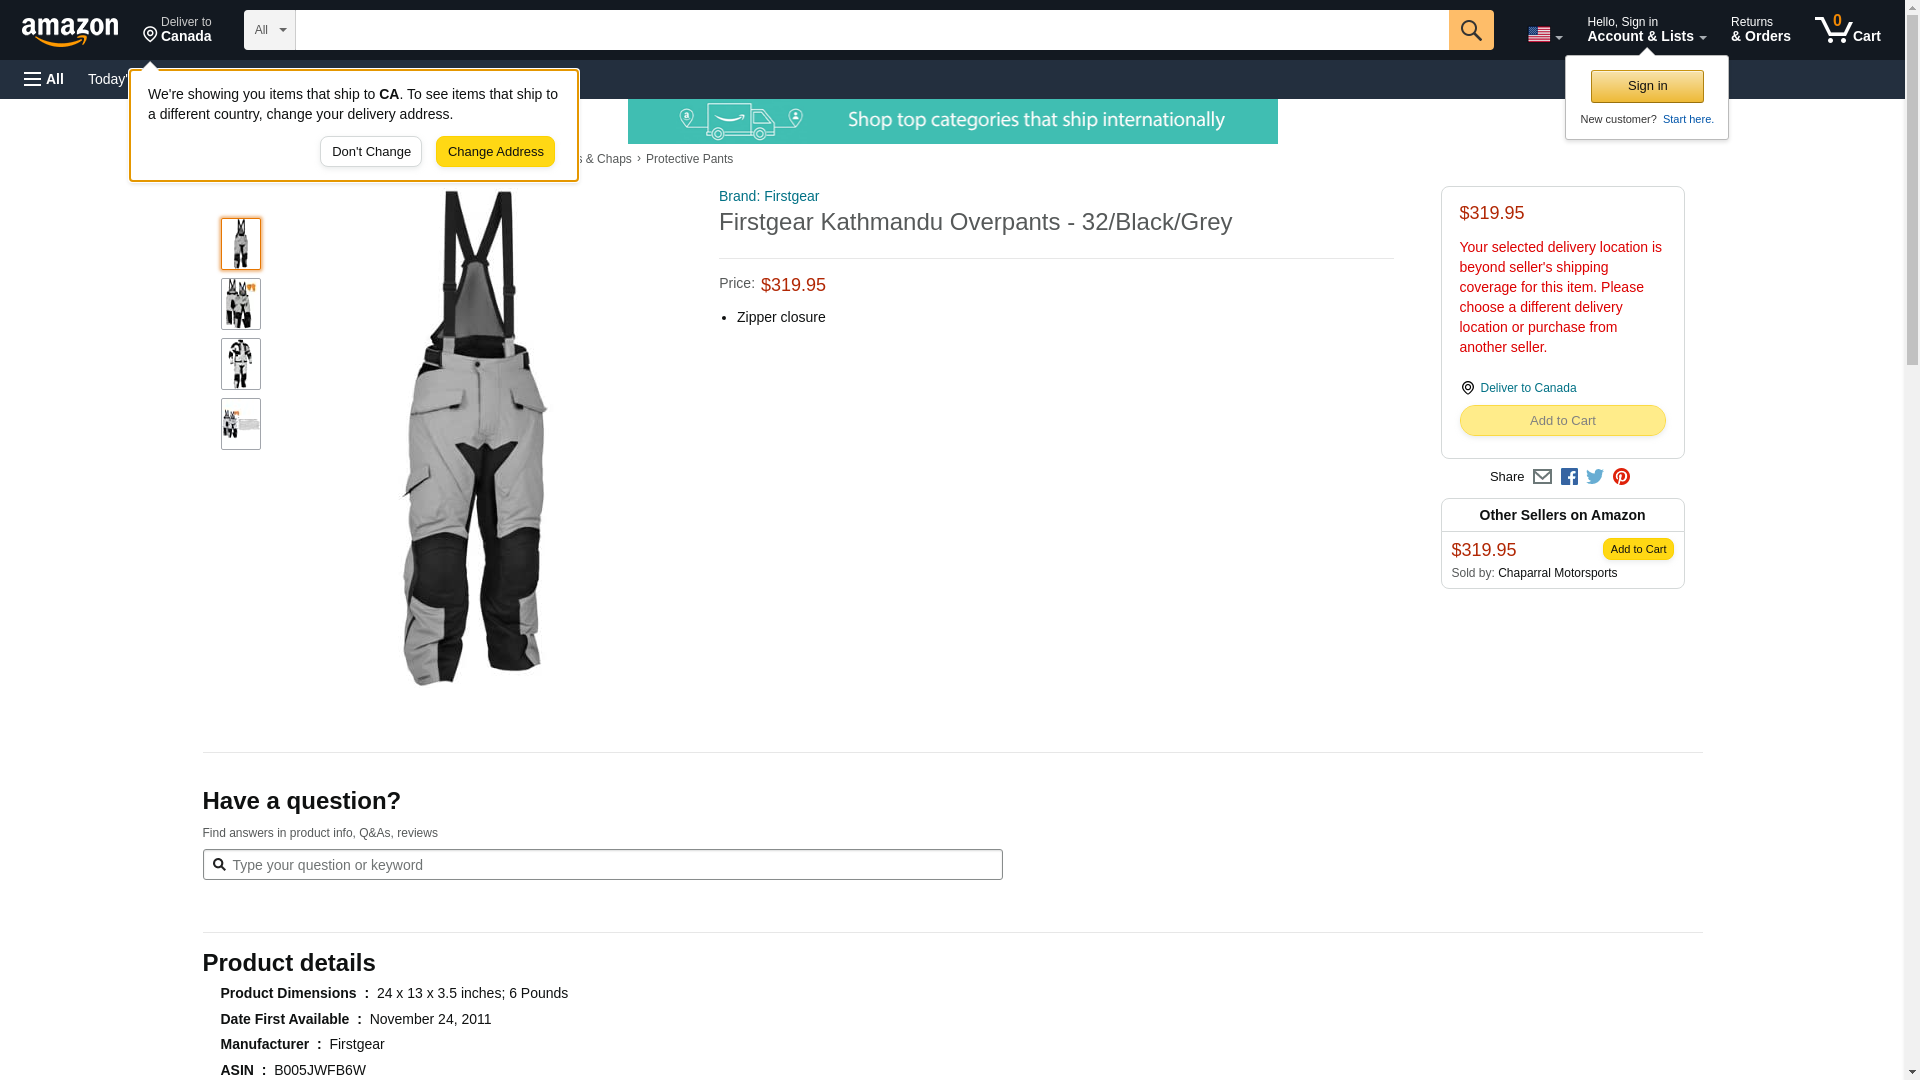
Task: Select the second product thumbnail
Action: coord(241,304)
